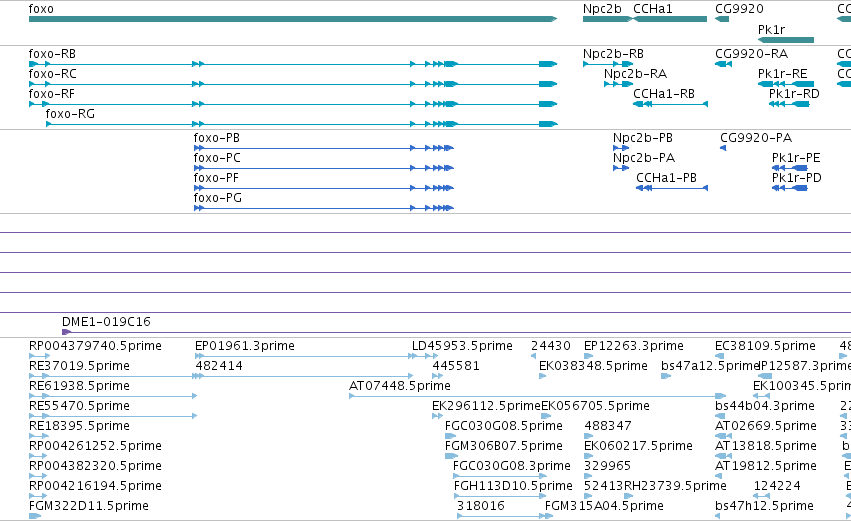Image resolution: width=851 pixels, height=521 pixels.
Task: Click EST EK038348.5prime
Action: (593, 366)
